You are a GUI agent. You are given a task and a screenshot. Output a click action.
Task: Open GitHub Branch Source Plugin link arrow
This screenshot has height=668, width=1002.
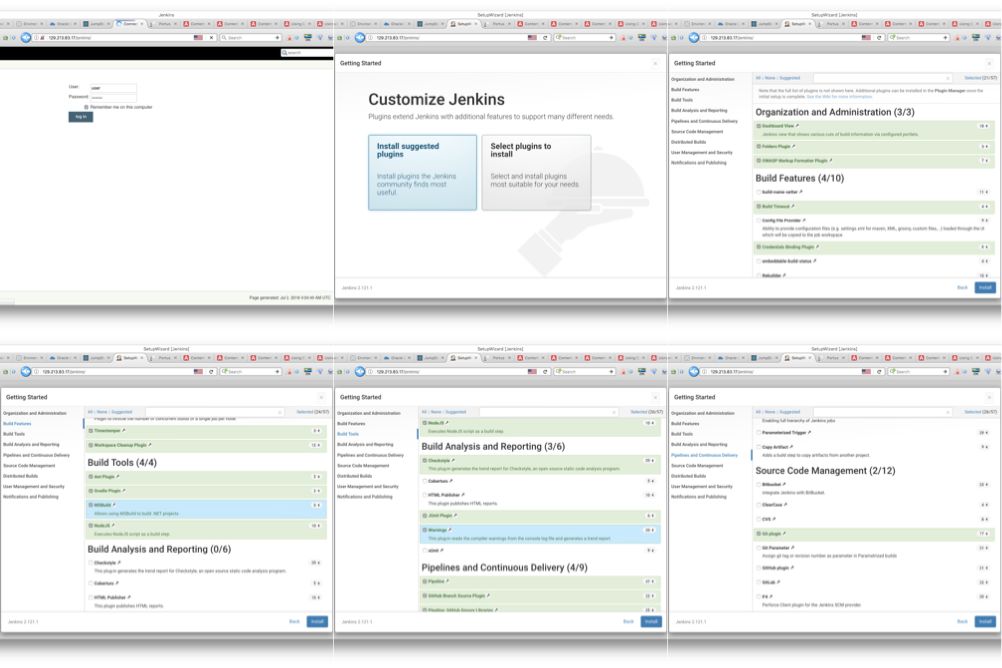pyautogui.click(x=489, y=596)
